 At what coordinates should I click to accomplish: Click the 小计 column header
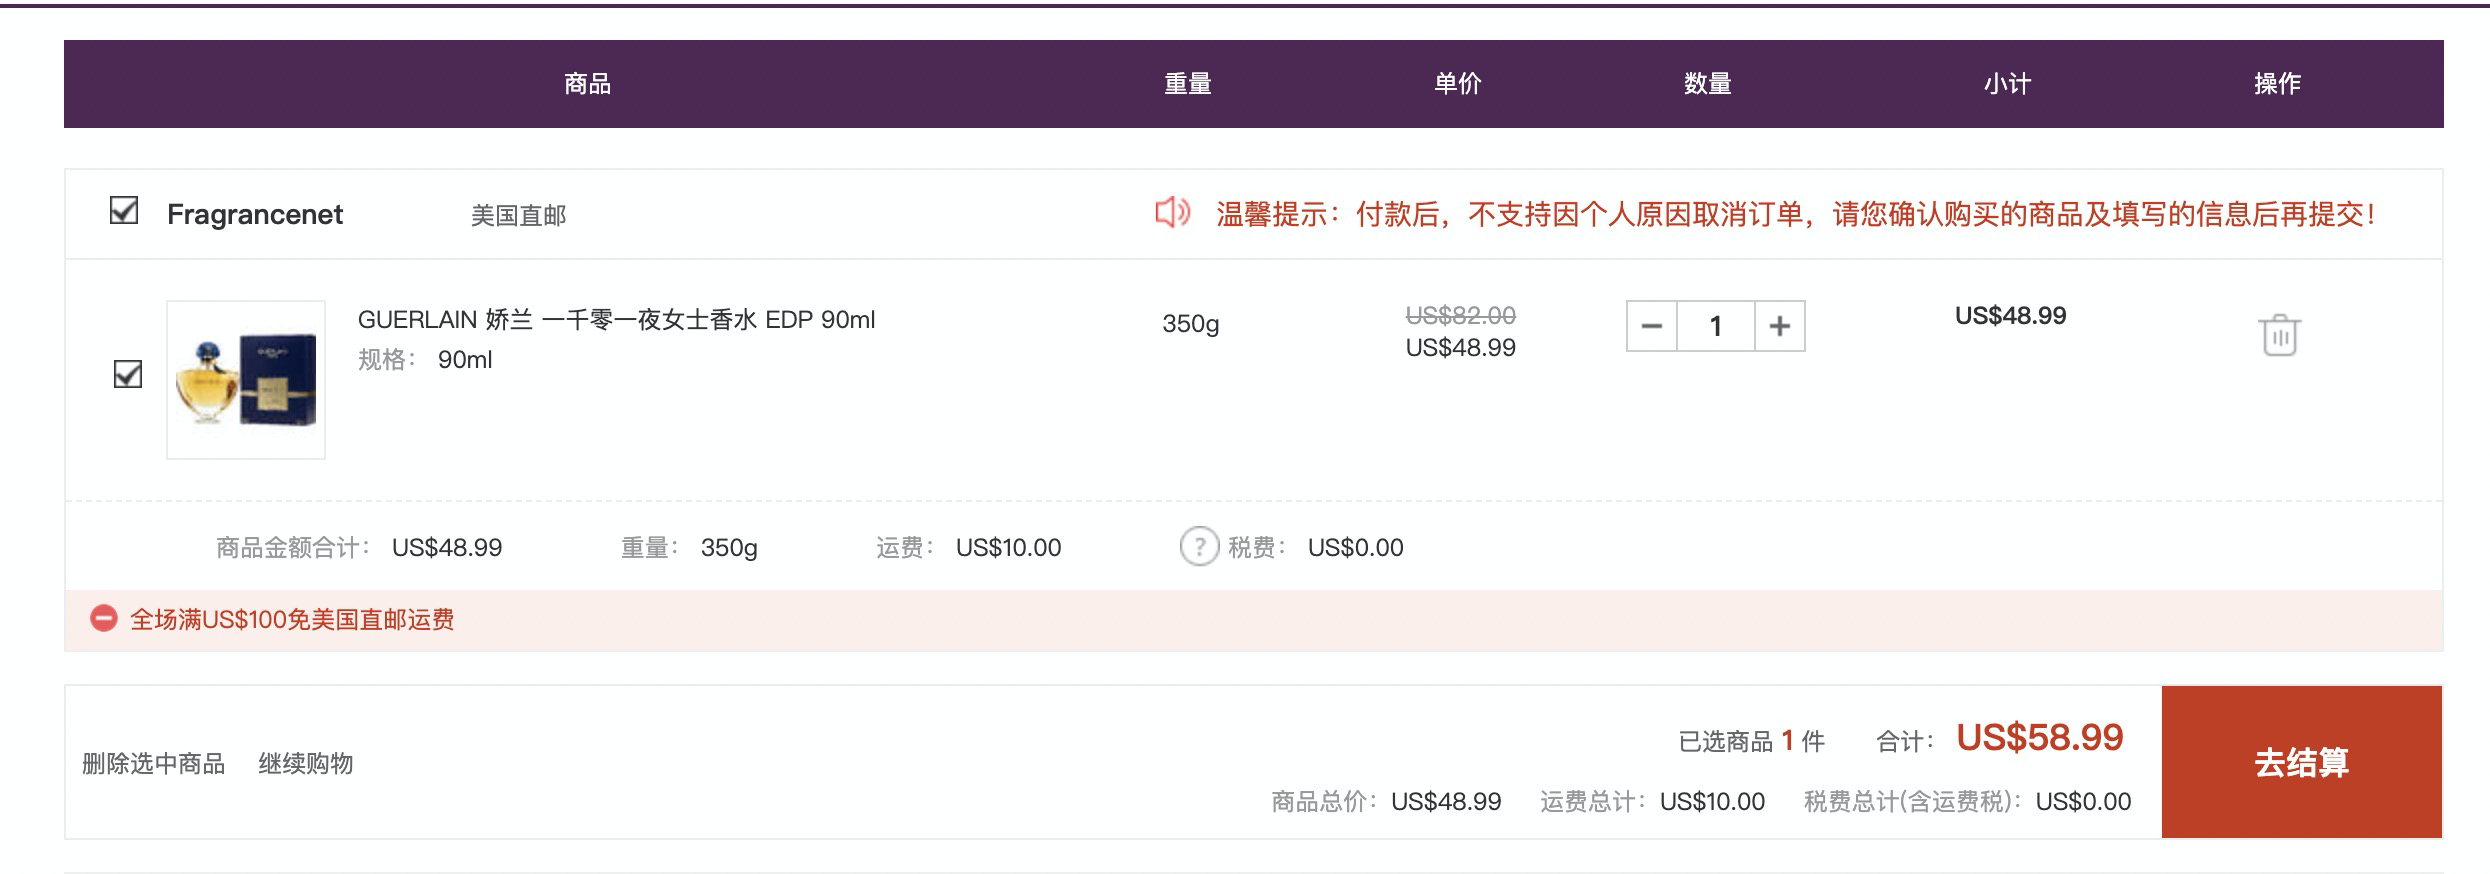point(2008,84)
